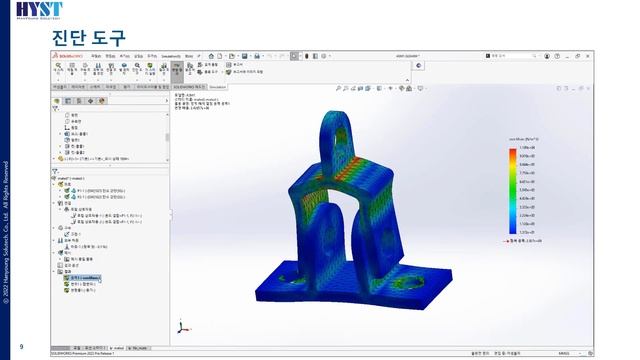Select the 응력1 (-vonMises-) result plot
The image size is (640, 360).
(82, 278)
